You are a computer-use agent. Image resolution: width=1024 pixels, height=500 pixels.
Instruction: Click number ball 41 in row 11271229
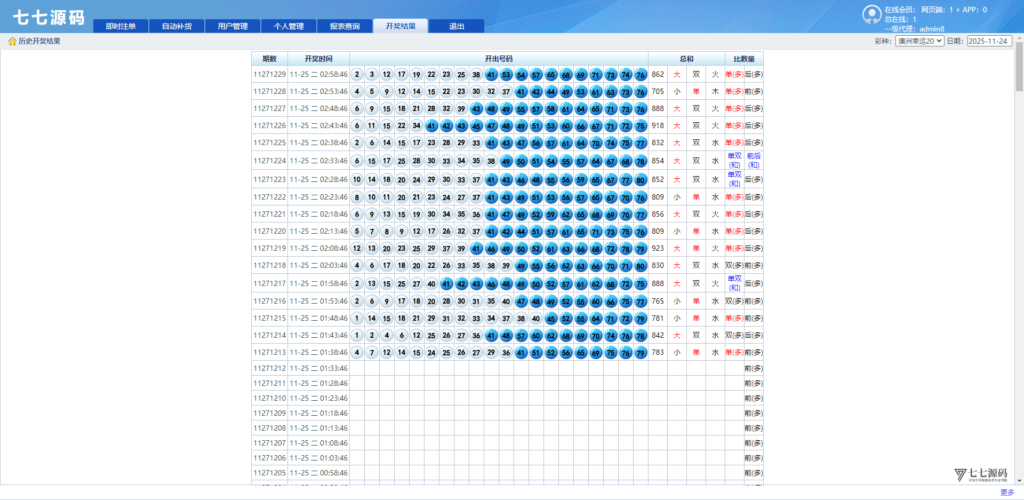point(492,74)
